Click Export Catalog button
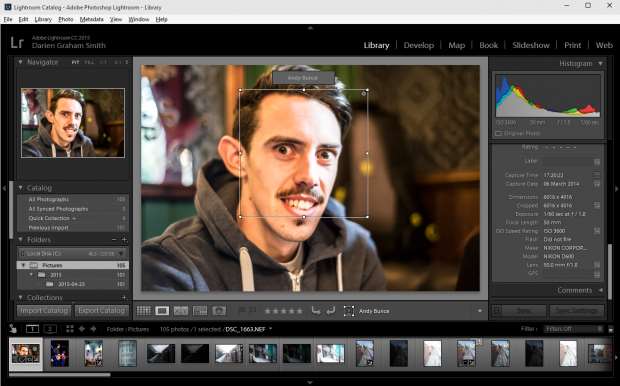Screen dimensions: 620x386 [x=102, y=310]
